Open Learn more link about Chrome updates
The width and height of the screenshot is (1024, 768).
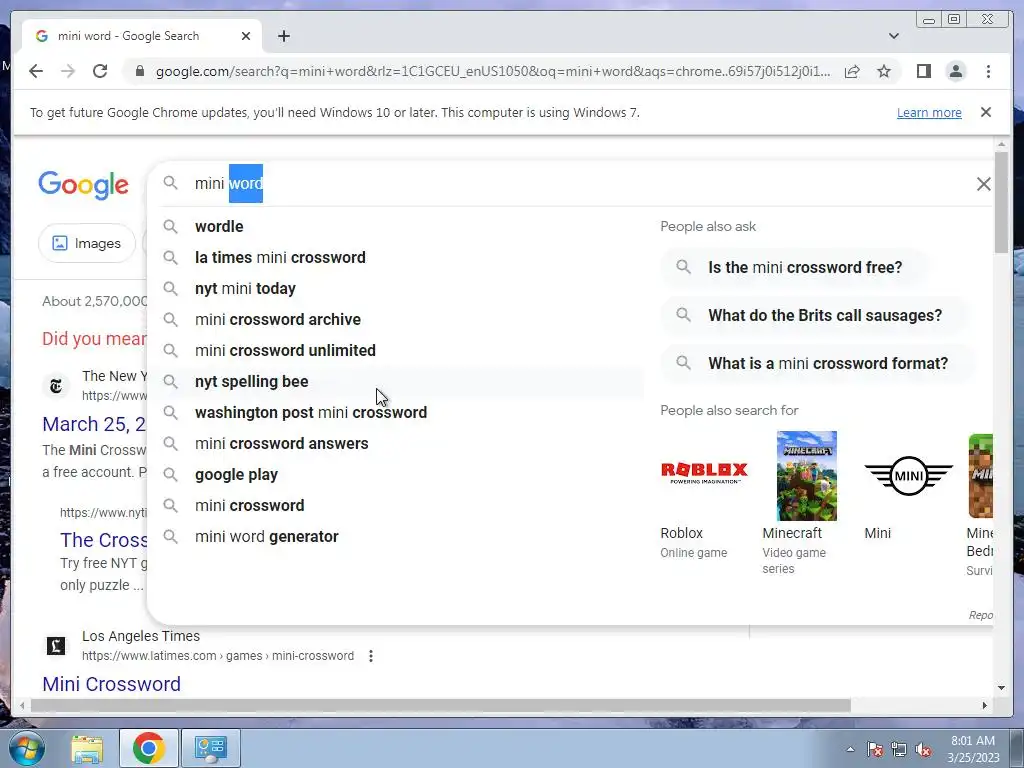(x=929, y=112)
